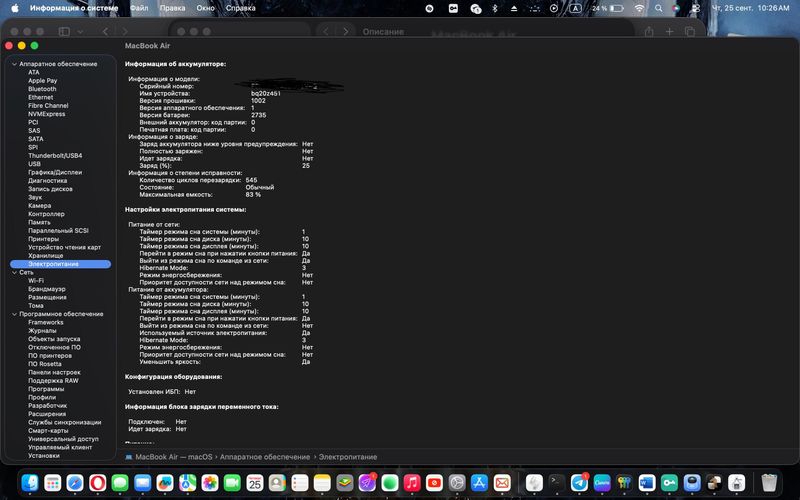Open the Окно menu

(206, 8)
